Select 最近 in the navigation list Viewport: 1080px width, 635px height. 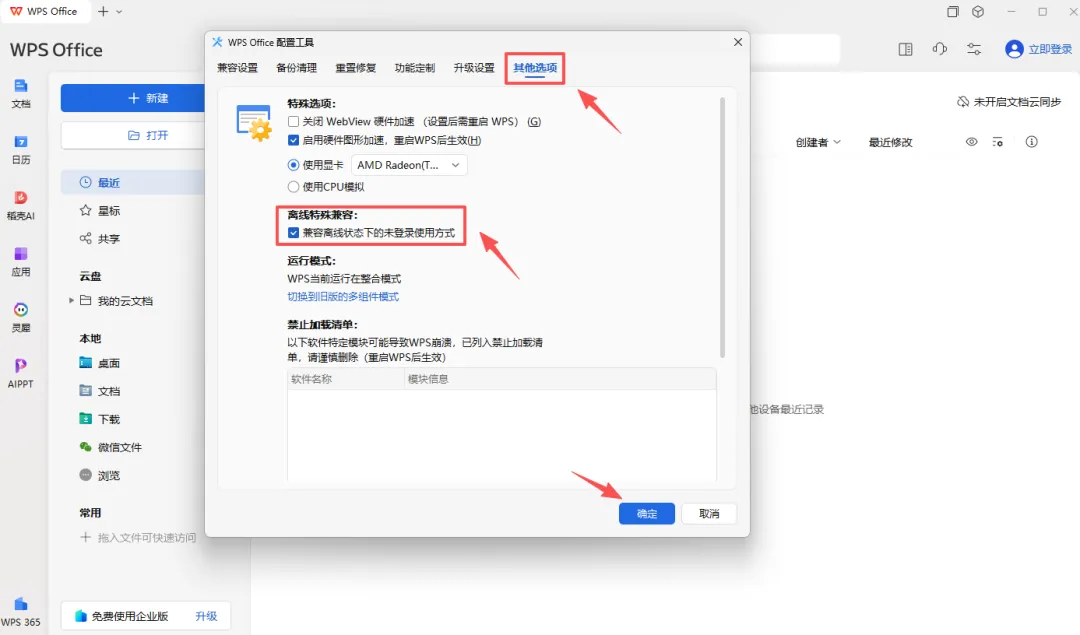coord(133,183)
